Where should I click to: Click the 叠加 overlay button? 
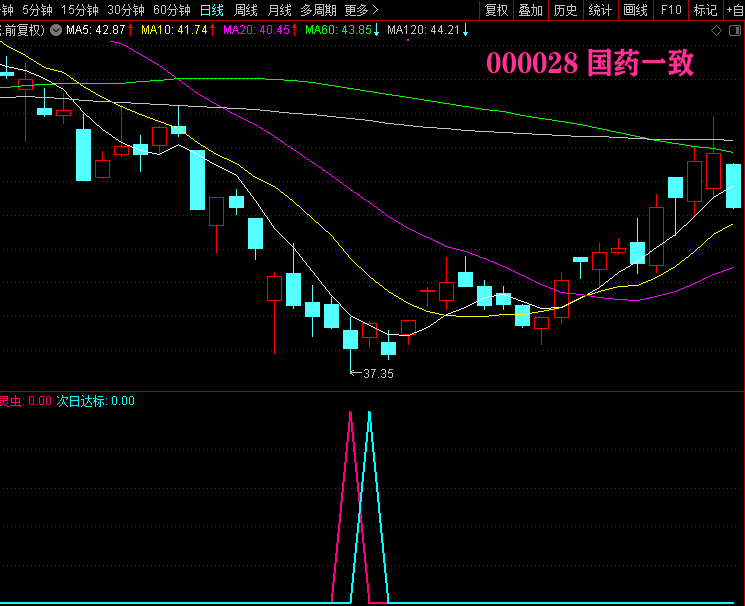click(x=531, y=10)
